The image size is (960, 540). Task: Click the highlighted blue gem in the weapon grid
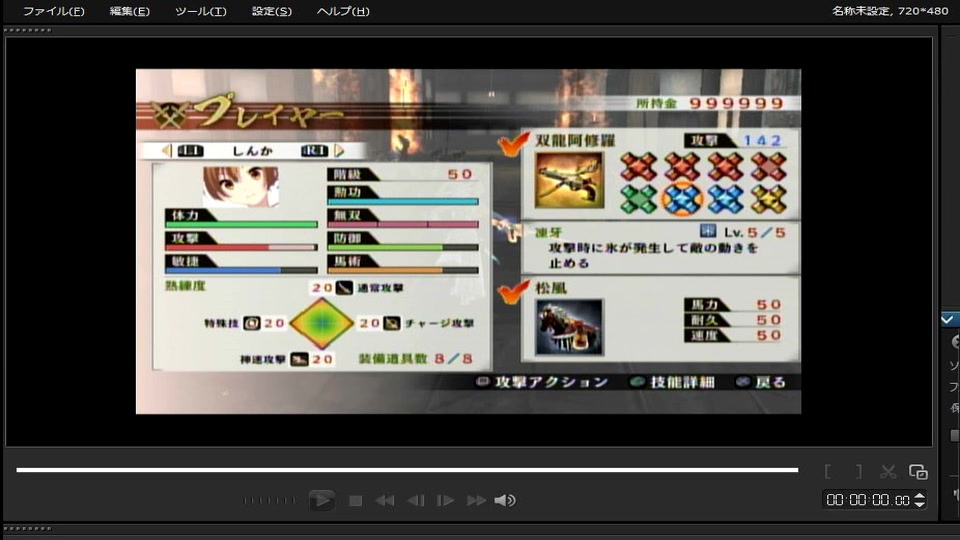[x=682, y=199]
